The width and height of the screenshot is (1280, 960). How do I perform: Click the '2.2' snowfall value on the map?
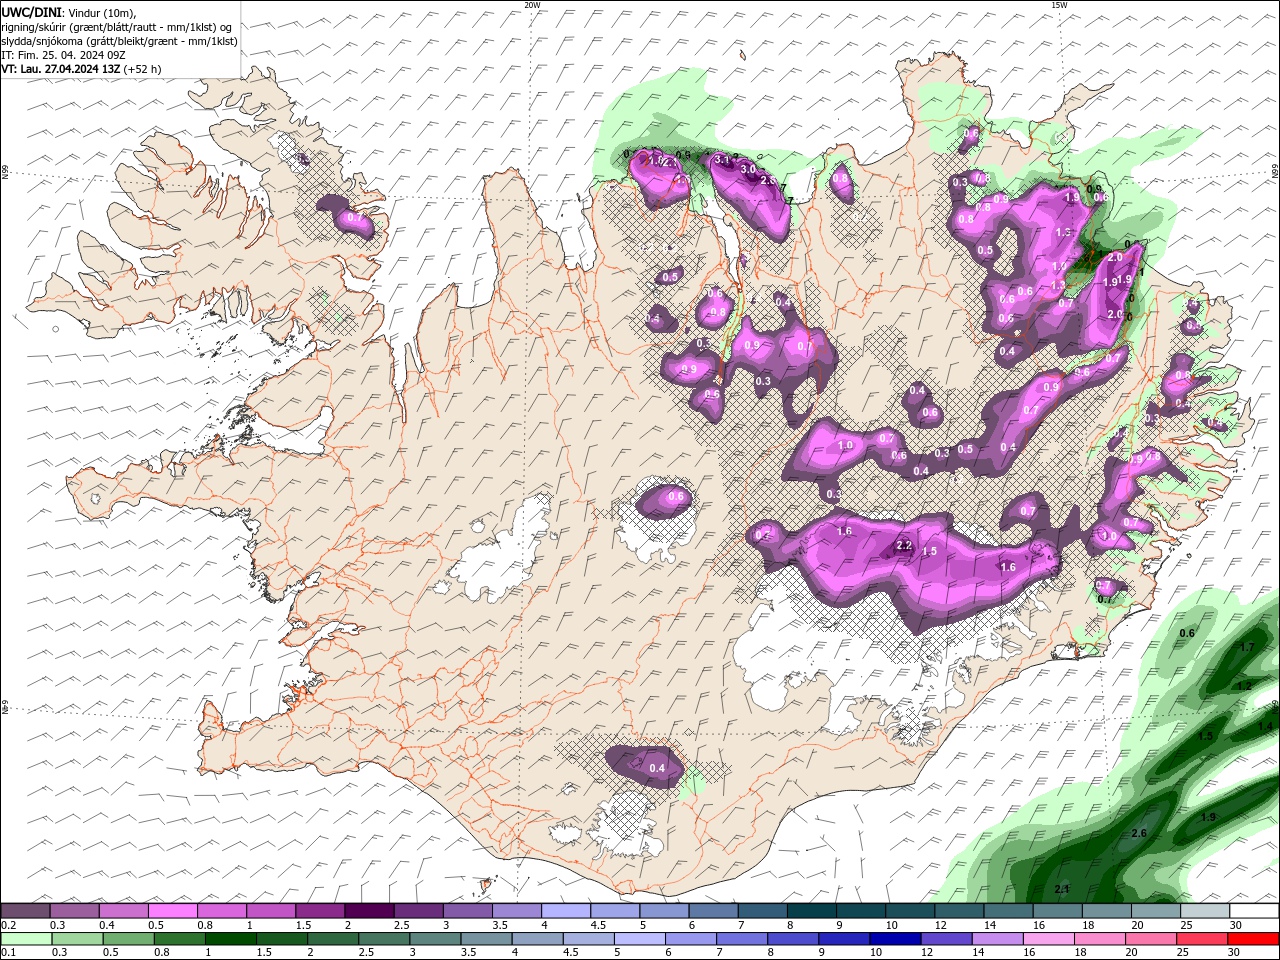904,545
